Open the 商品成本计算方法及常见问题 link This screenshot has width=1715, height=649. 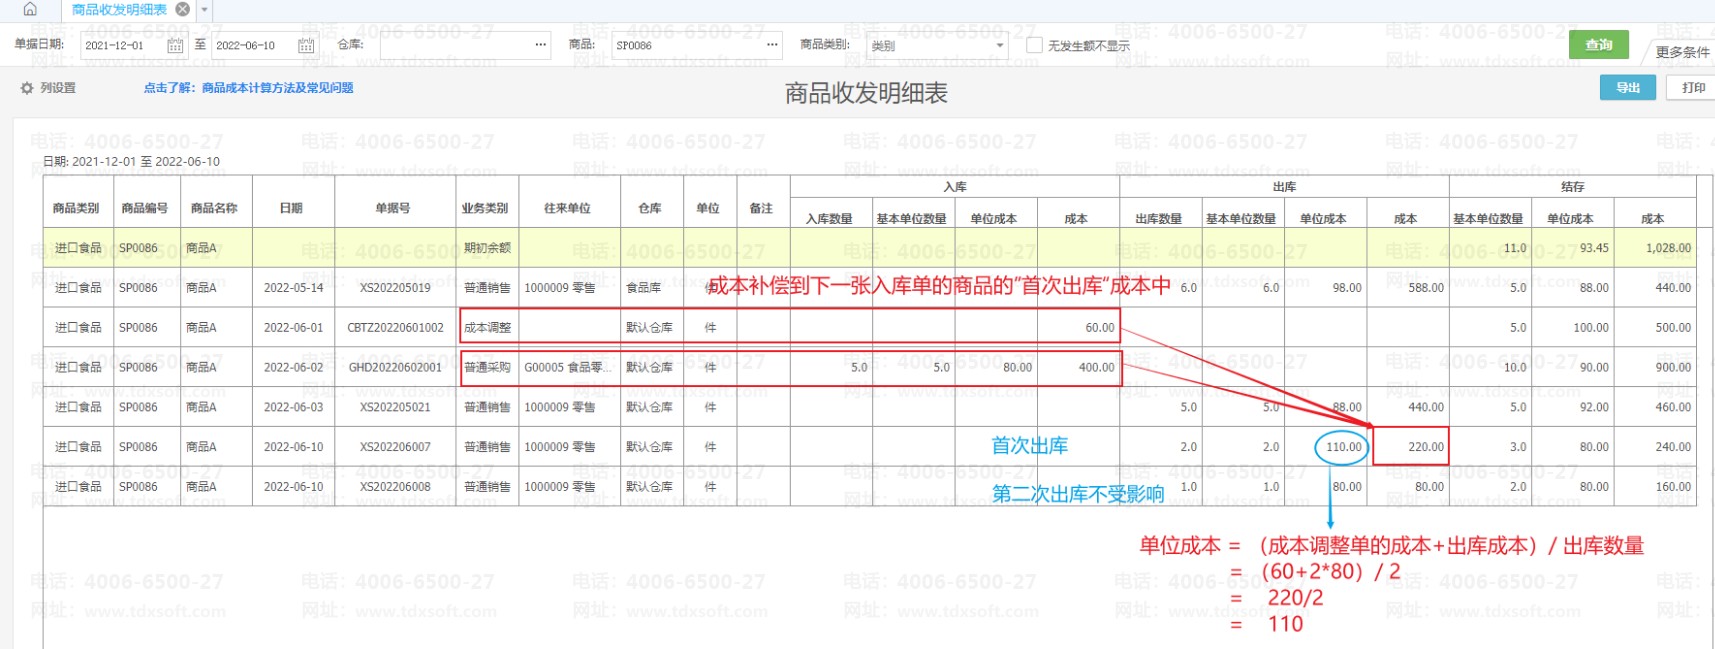click(248, 88)
